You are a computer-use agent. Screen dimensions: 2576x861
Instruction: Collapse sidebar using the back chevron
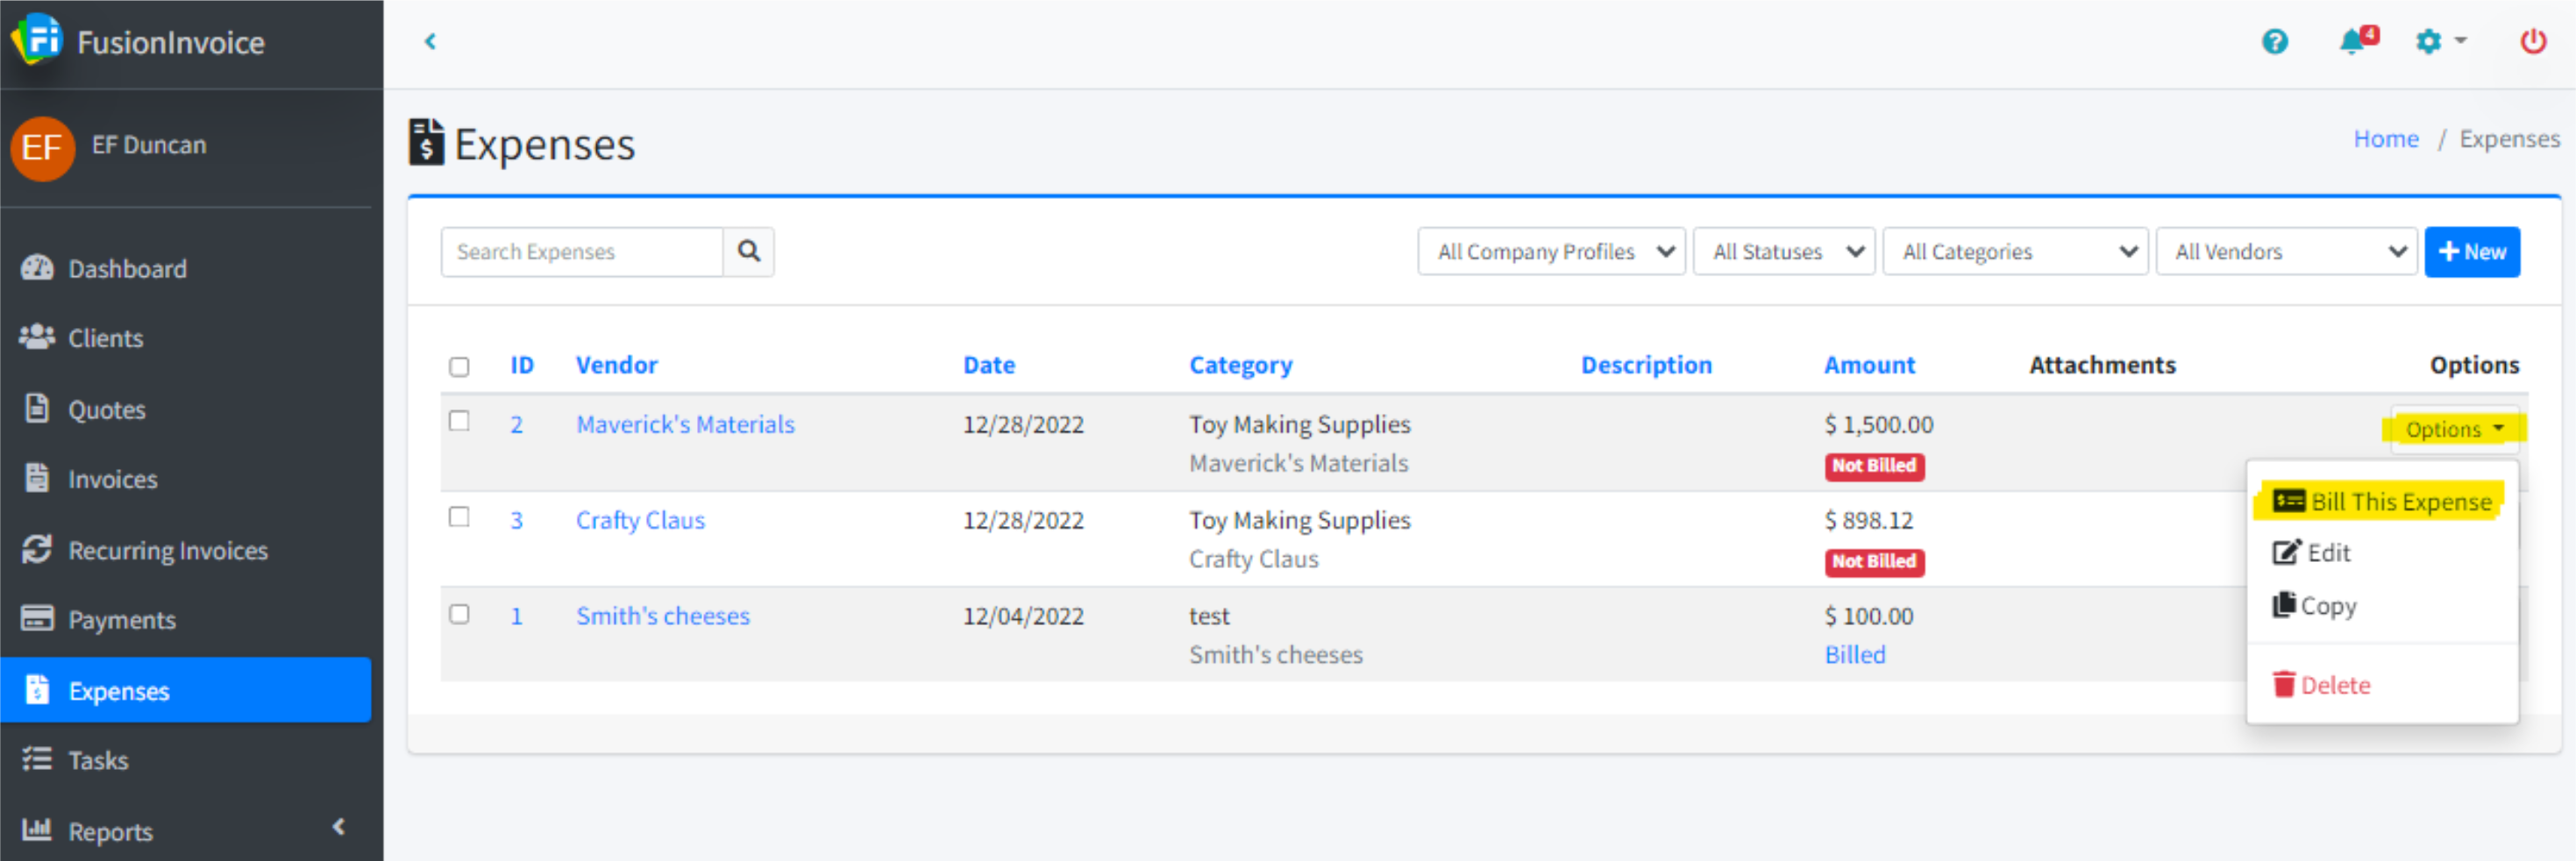[x=430, y=42]
